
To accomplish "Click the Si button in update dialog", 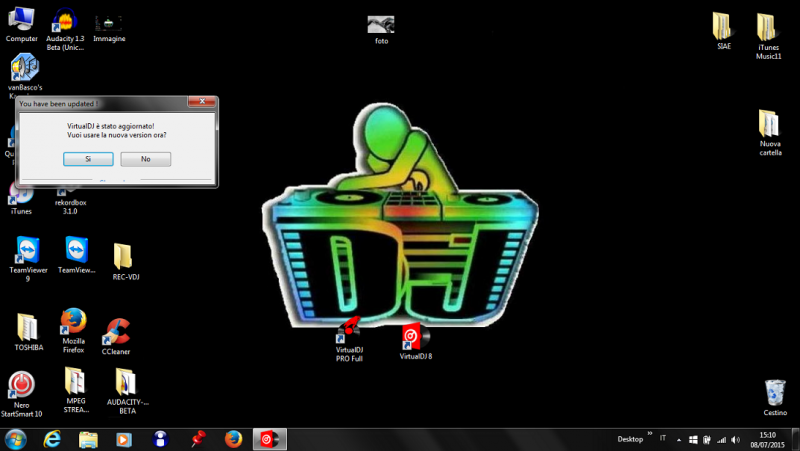I will tap(87, 159).
